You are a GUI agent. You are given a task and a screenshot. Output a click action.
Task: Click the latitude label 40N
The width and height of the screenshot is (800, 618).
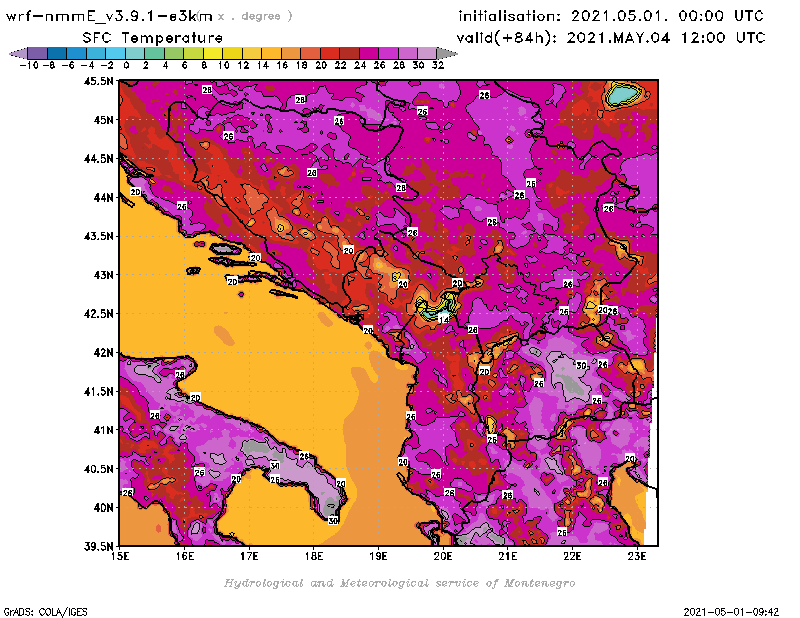[104, 508]
